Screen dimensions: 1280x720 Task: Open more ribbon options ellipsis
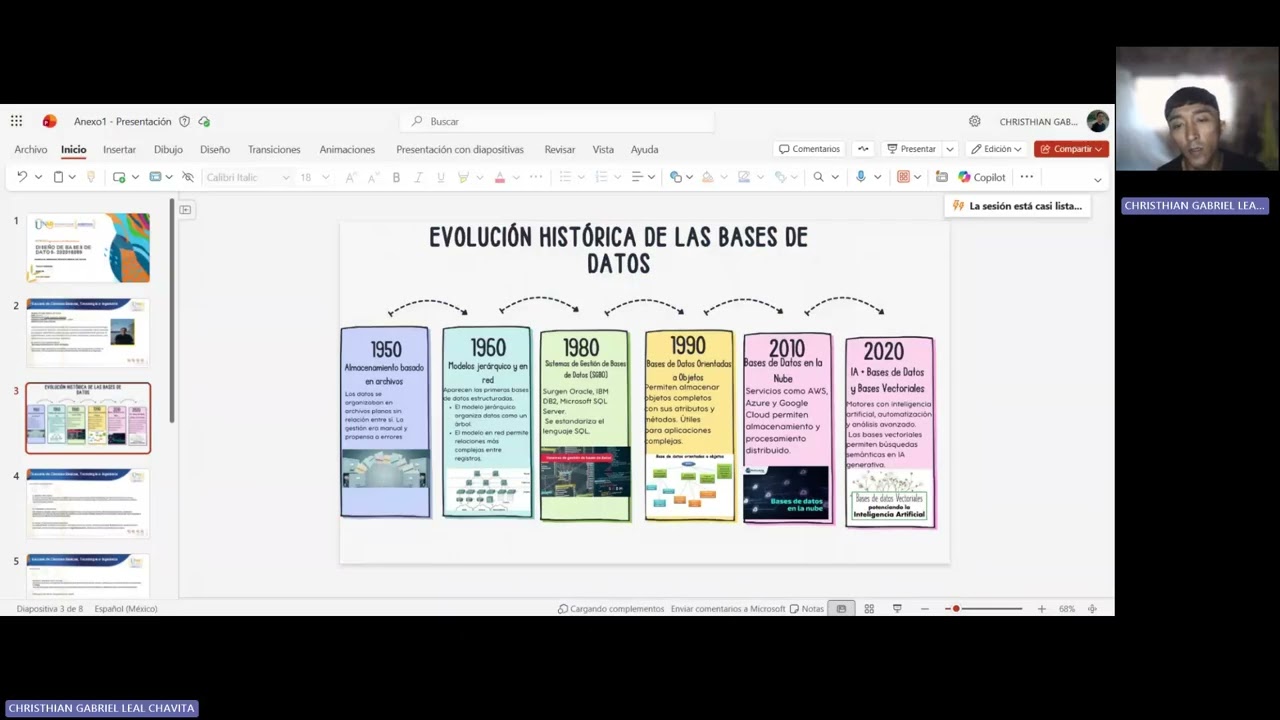click(x=1027, y=177)
